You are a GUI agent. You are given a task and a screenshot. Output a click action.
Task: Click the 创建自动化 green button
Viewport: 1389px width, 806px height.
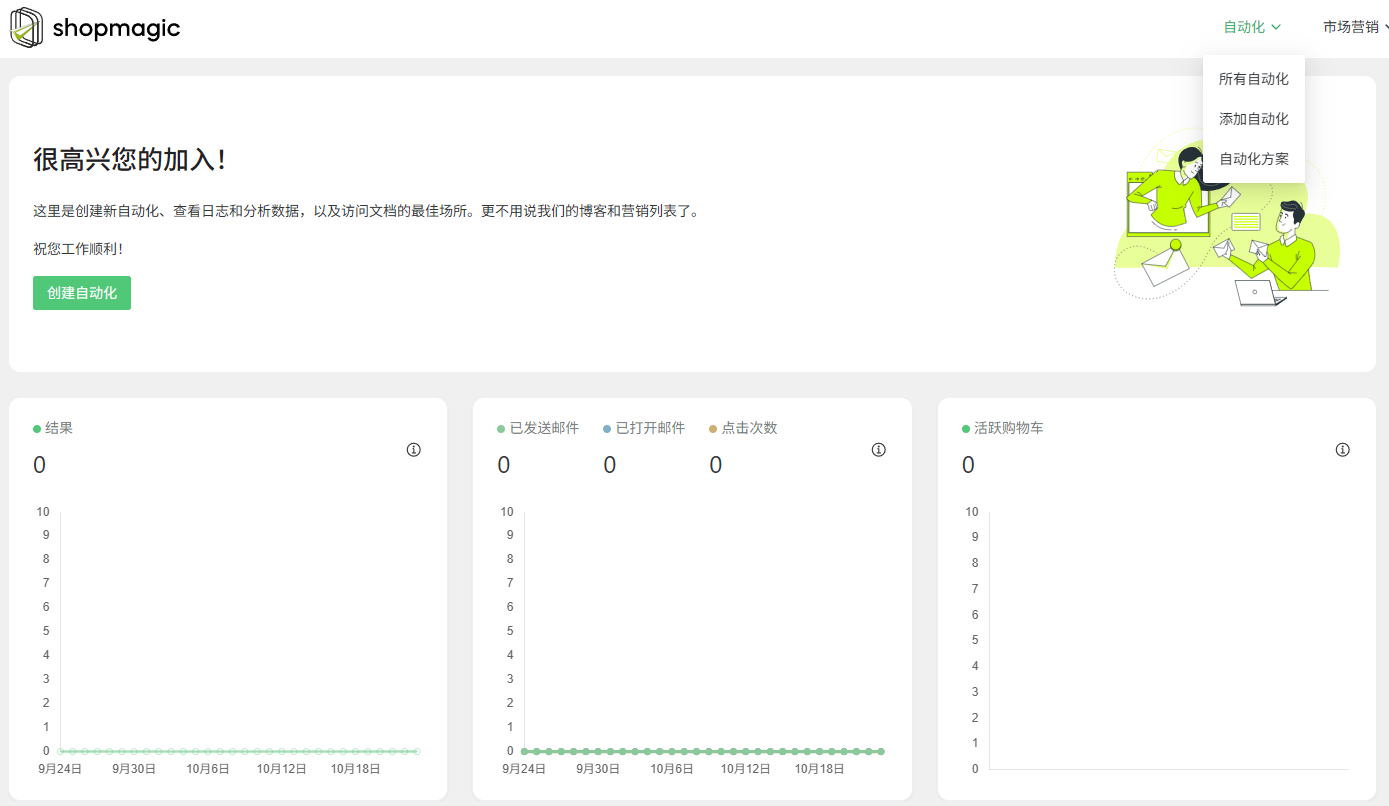click(x=81, y=292)
